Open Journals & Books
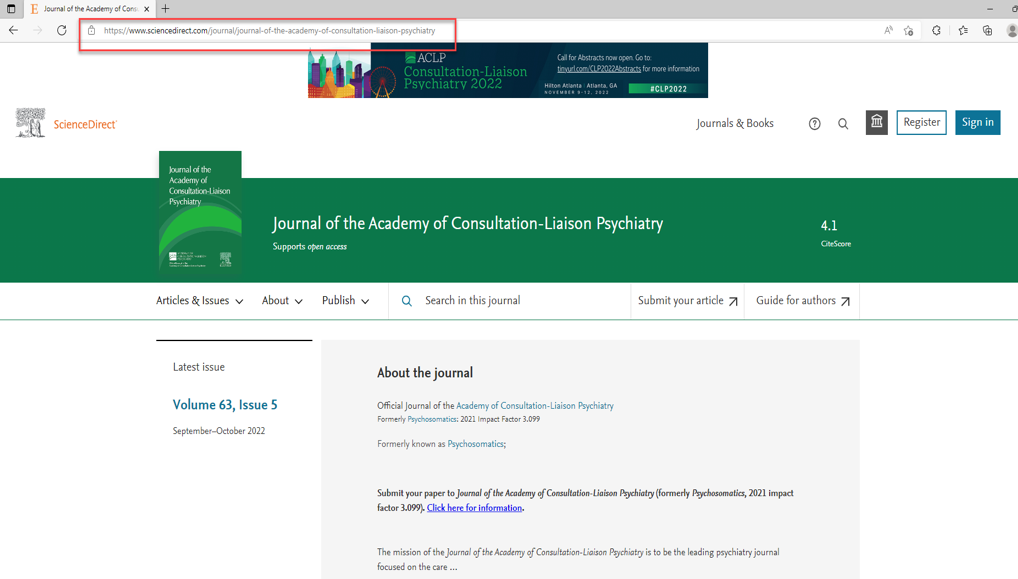1018x579 pixels. [735, 123]
